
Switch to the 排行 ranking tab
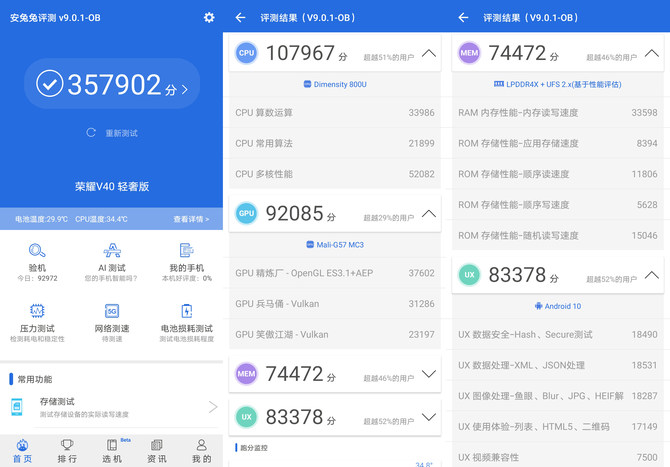tap(67, 451)
